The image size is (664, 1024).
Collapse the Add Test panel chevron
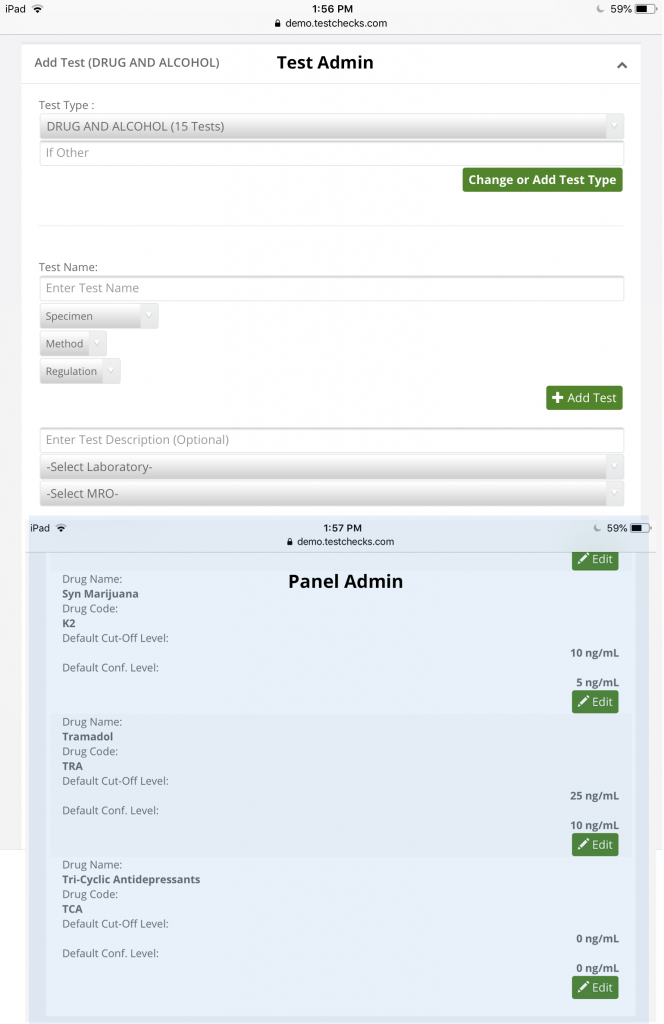pos(622,65)
